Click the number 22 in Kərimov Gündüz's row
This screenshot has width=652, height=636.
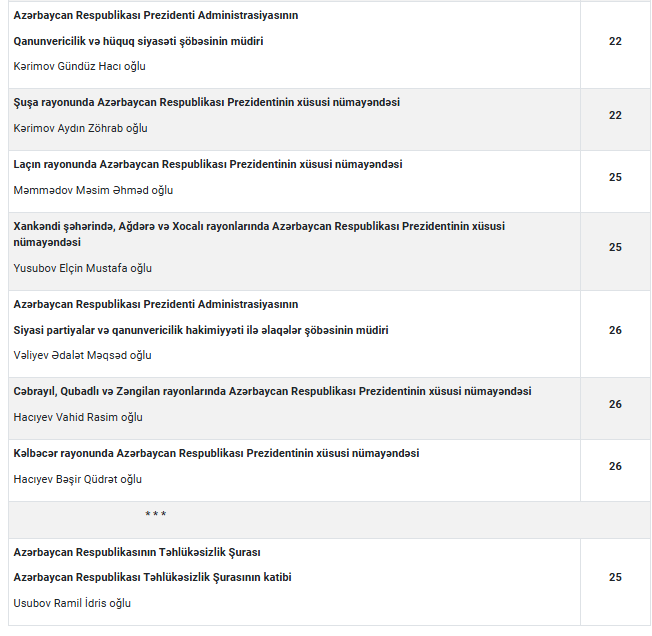pyautogui.click(x=615, y=41)
